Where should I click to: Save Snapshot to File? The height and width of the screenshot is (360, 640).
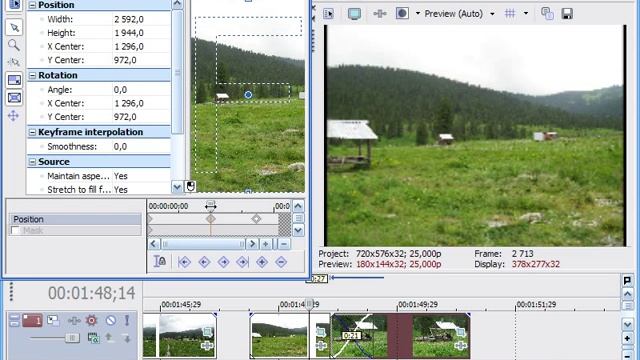567,14
